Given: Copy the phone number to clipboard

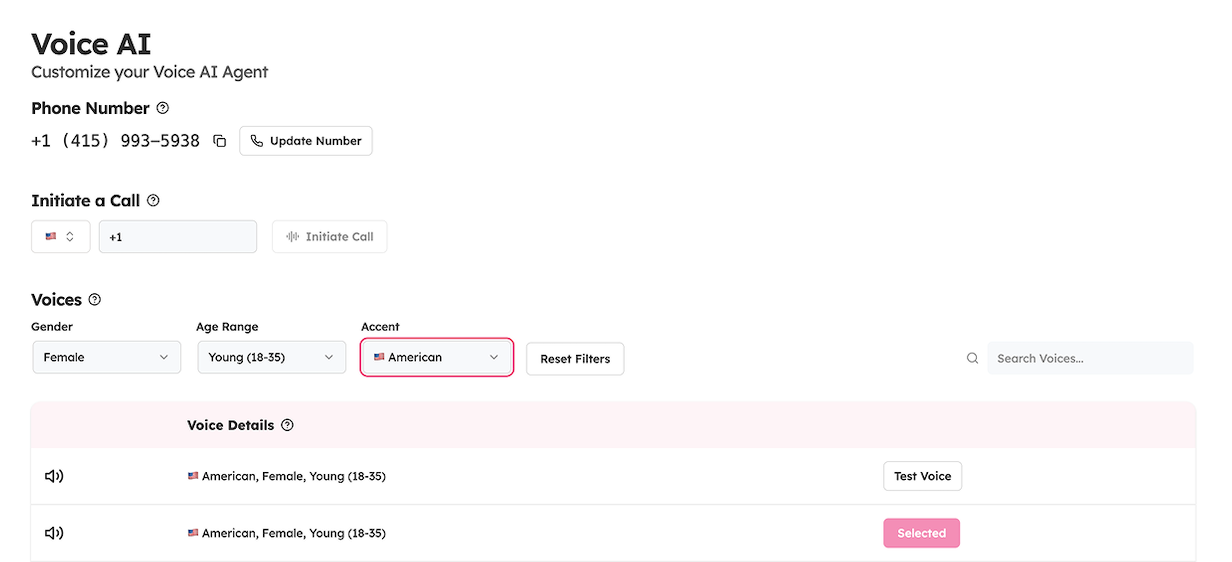Looking at the screenshot, I should pyautogui.click(x=220, y=141).
